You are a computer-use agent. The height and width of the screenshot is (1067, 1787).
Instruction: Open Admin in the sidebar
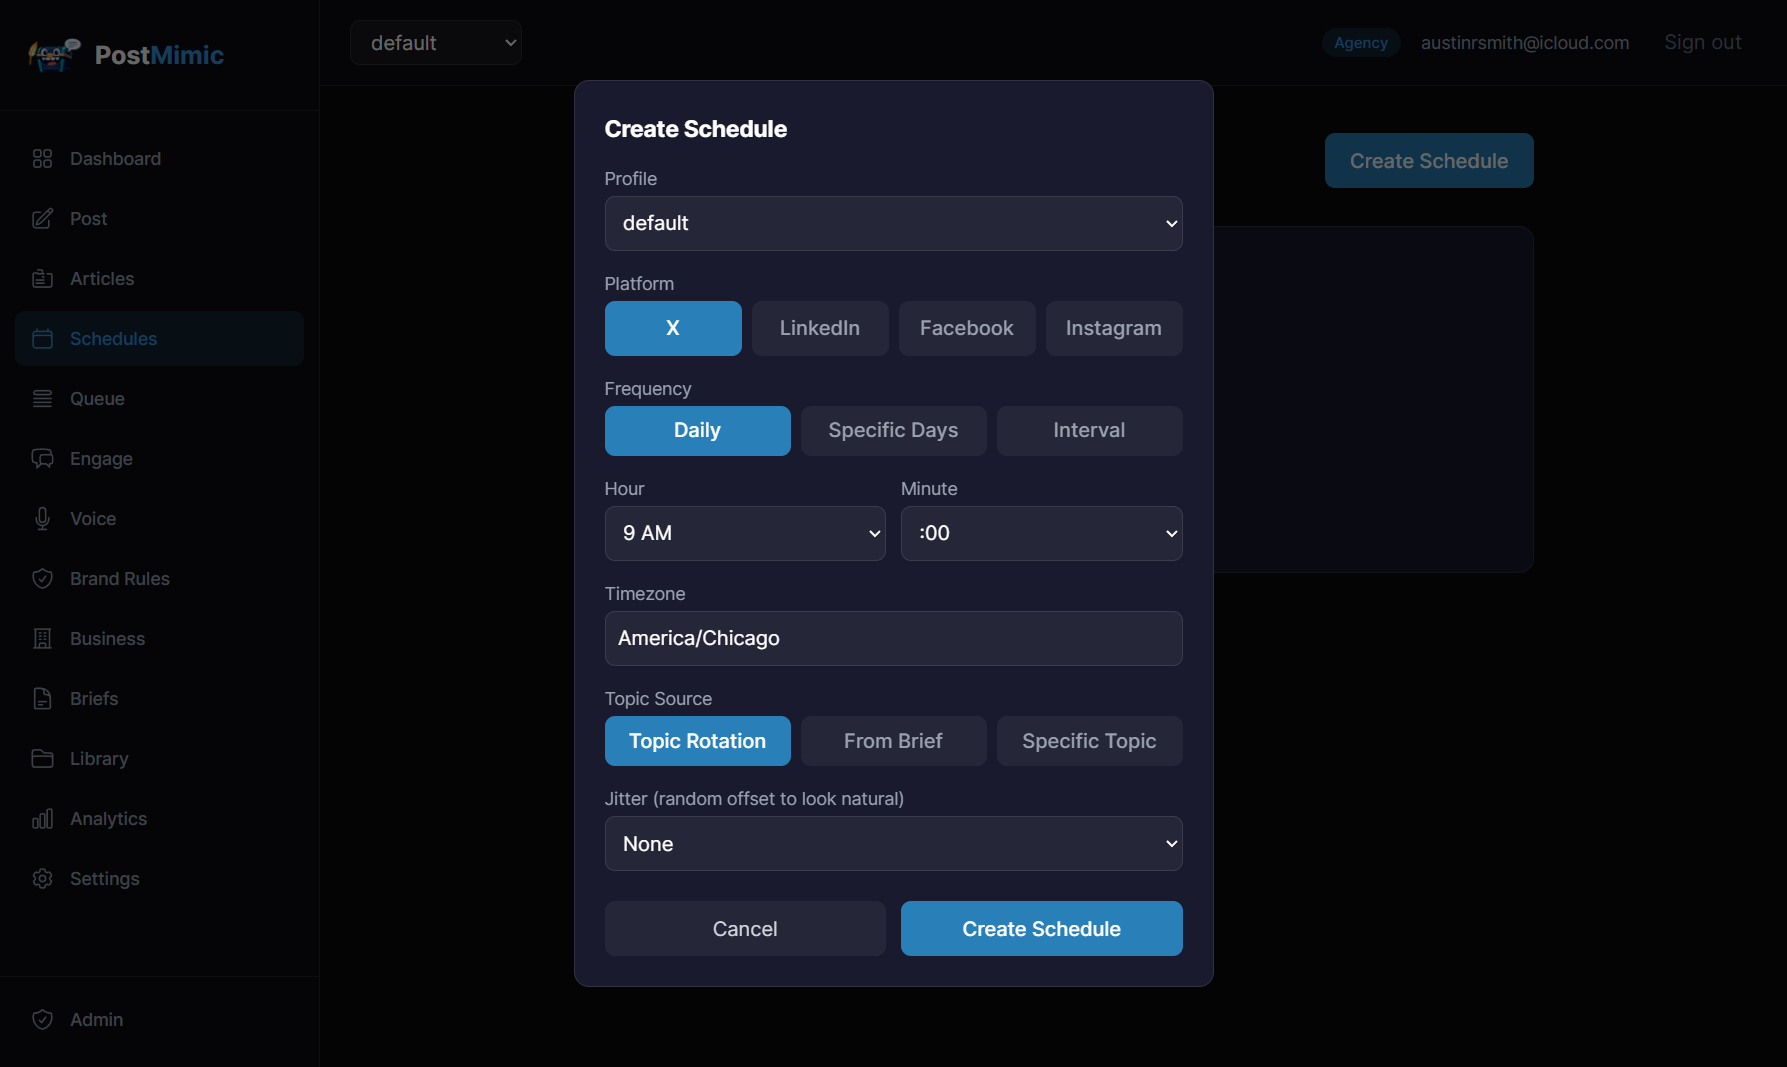(160, 1020)
